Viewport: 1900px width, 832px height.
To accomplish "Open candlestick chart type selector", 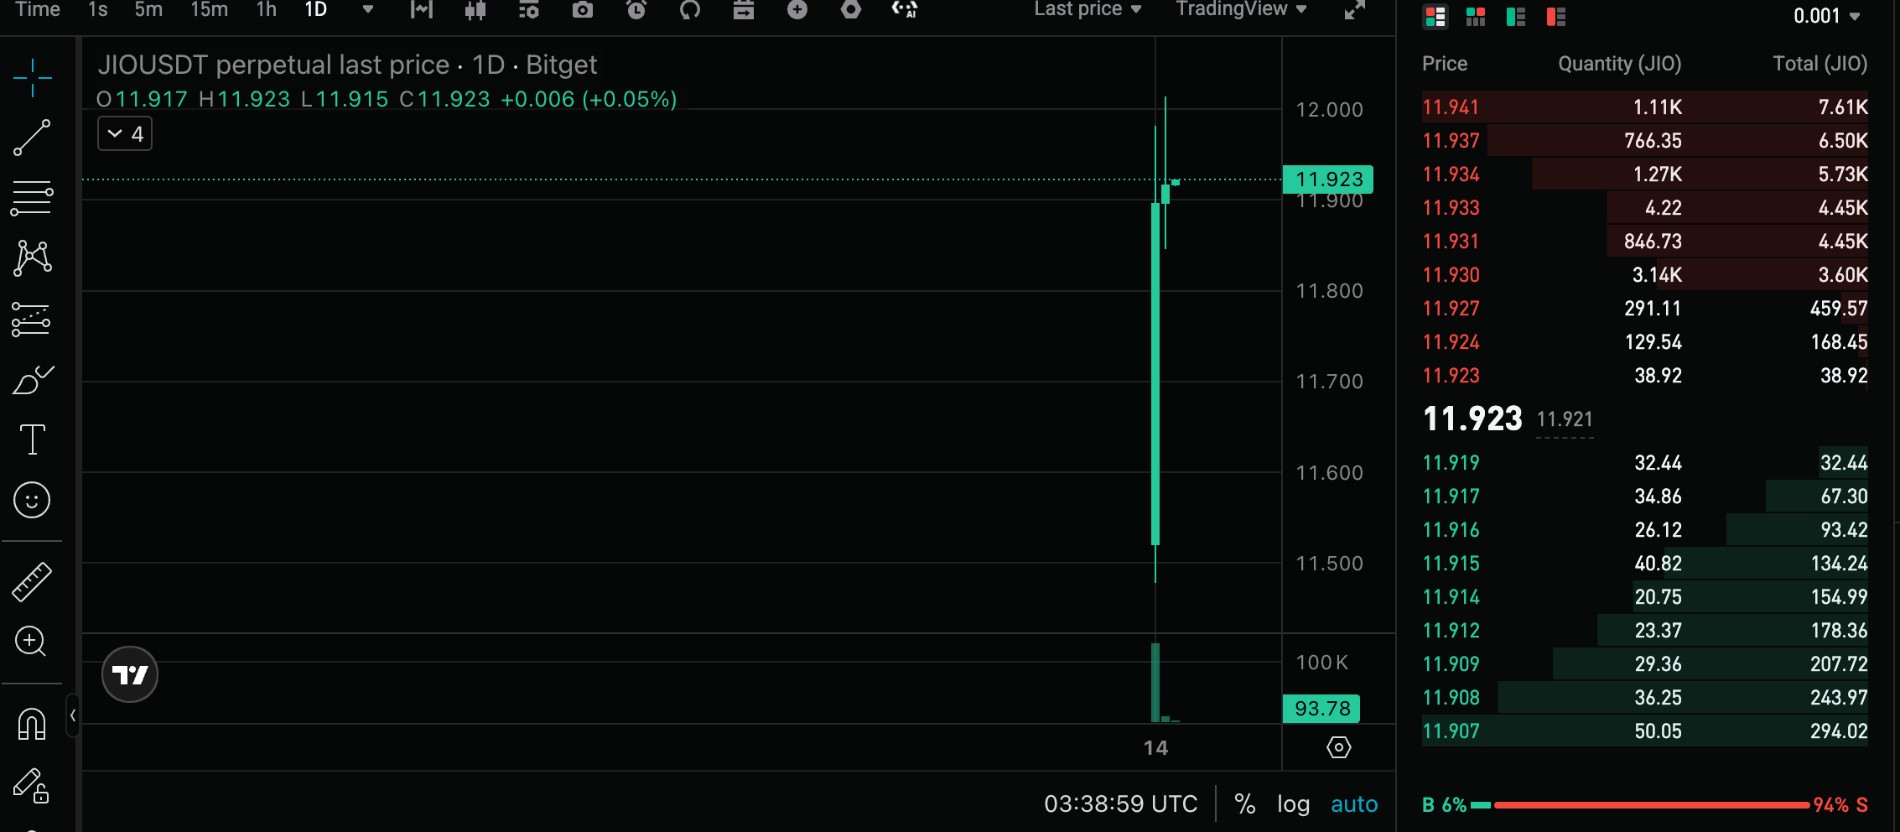I will pyautogui.click(x=475, y=10).
